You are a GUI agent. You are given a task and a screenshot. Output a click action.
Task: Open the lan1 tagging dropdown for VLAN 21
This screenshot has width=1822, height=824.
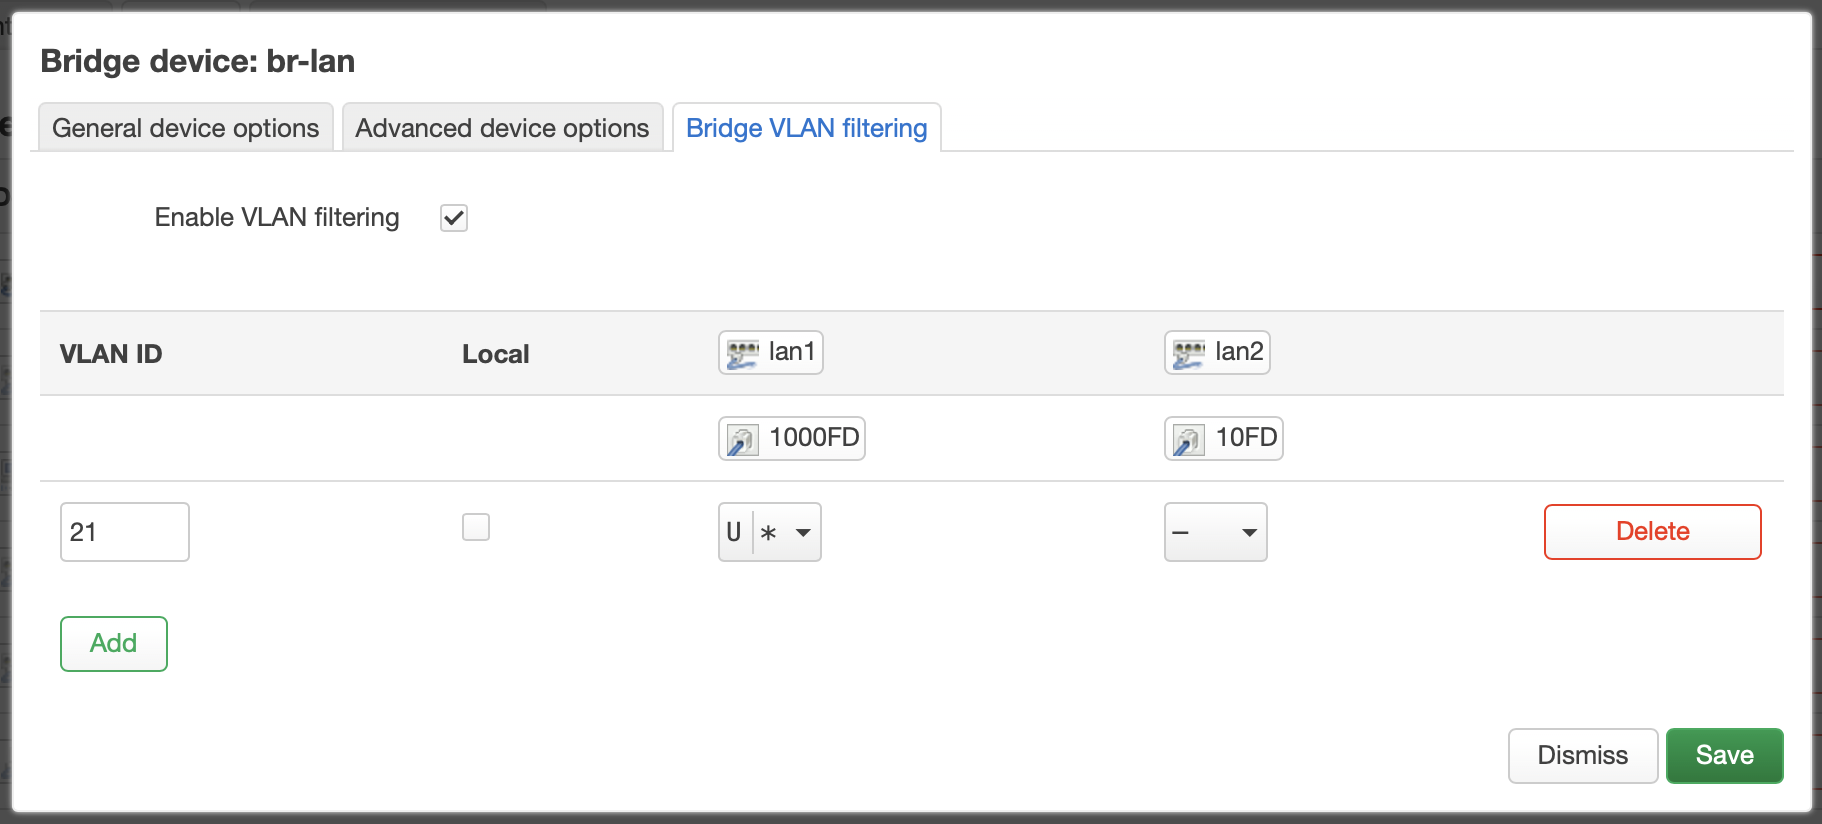(x=770, y=532)
